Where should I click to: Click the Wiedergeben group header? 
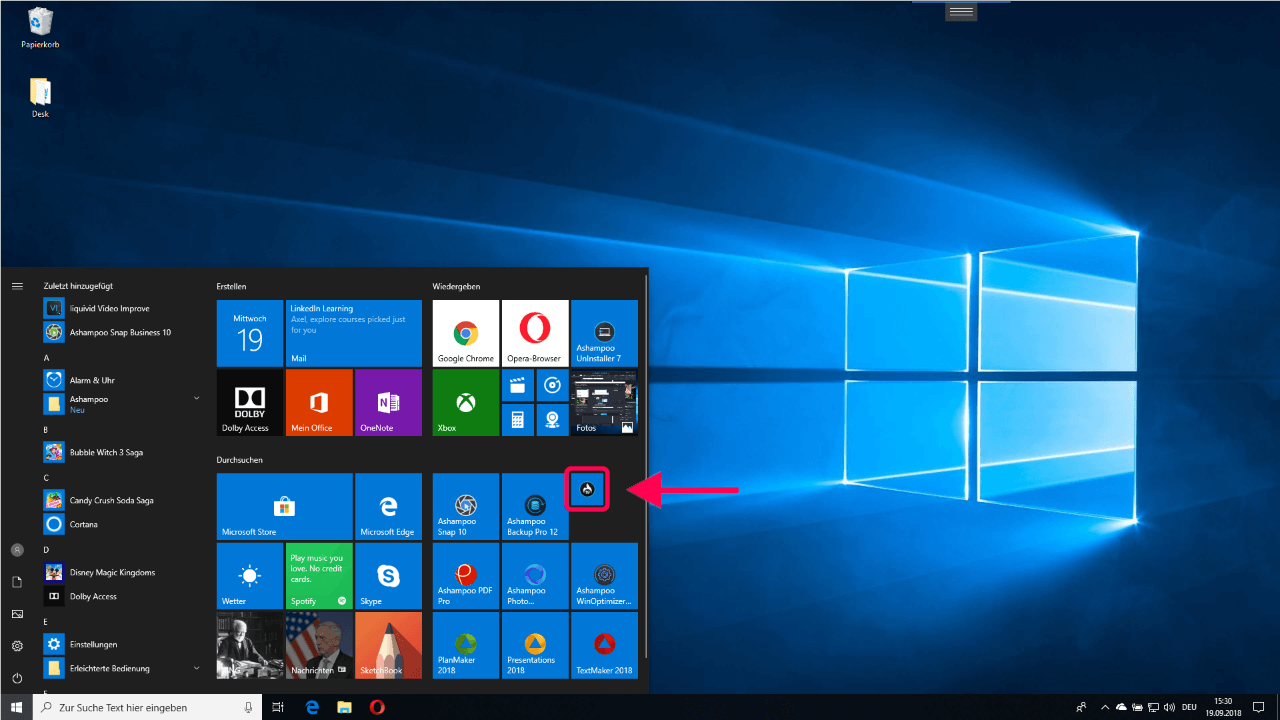(456, 286)
